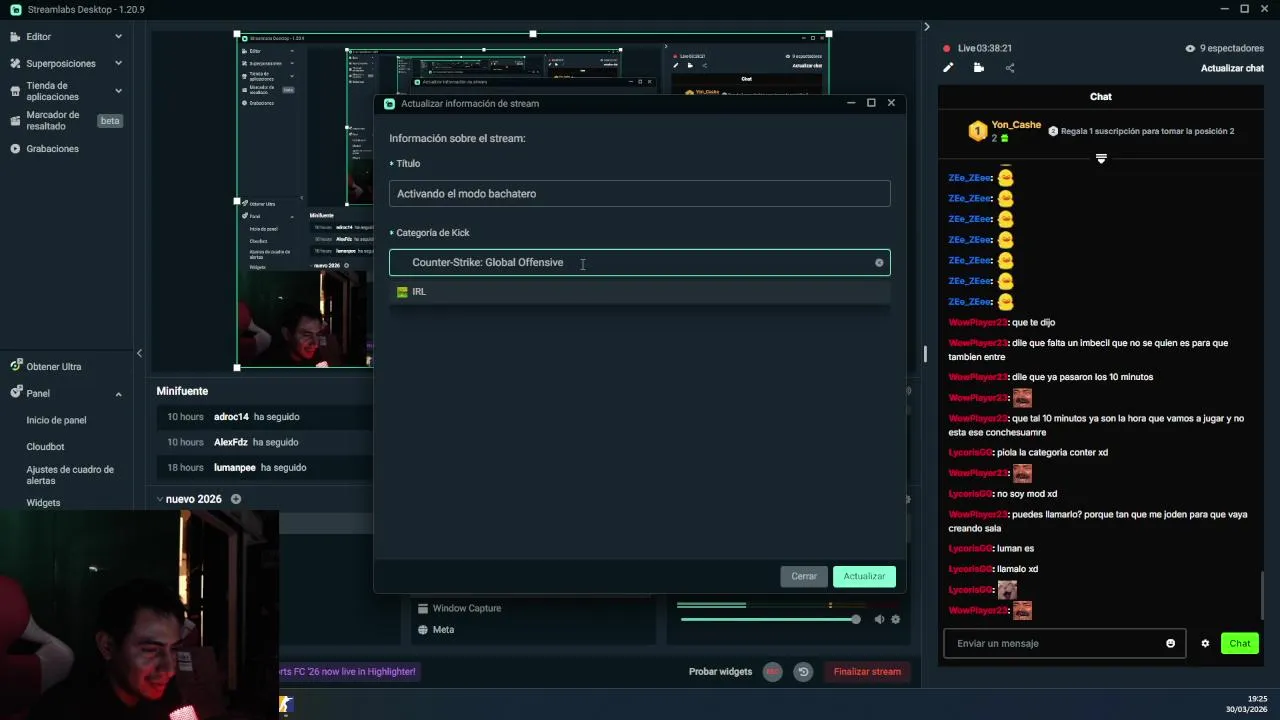Click the gold rank 1 badge
The image size is (1280, 720).
978,131
